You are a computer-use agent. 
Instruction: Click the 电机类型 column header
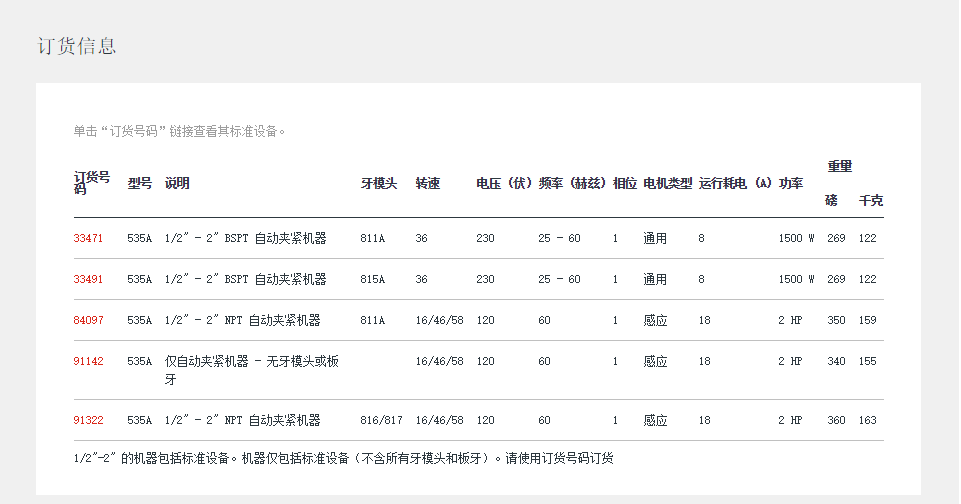click(x=667, y=184)
